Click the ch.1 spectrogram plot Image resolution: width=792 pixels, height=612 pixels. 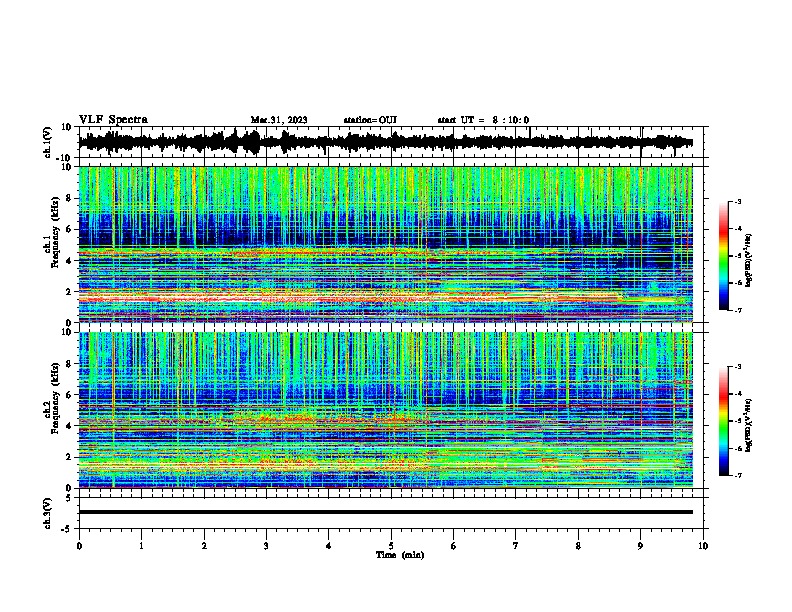click(x=386, y=244)
